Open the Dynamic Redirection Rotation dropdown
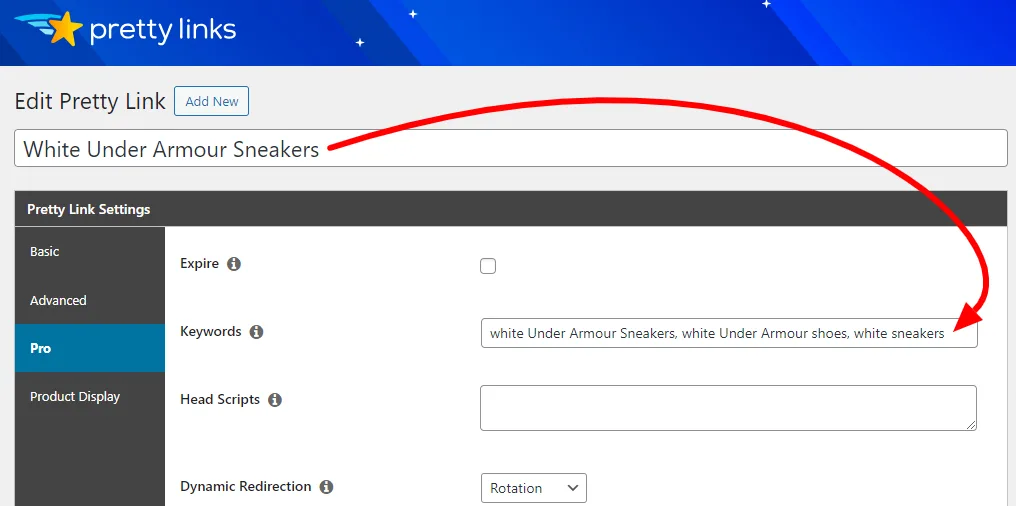The width and height of the screenshot is (1016, 506). click(x=534, y=488)
